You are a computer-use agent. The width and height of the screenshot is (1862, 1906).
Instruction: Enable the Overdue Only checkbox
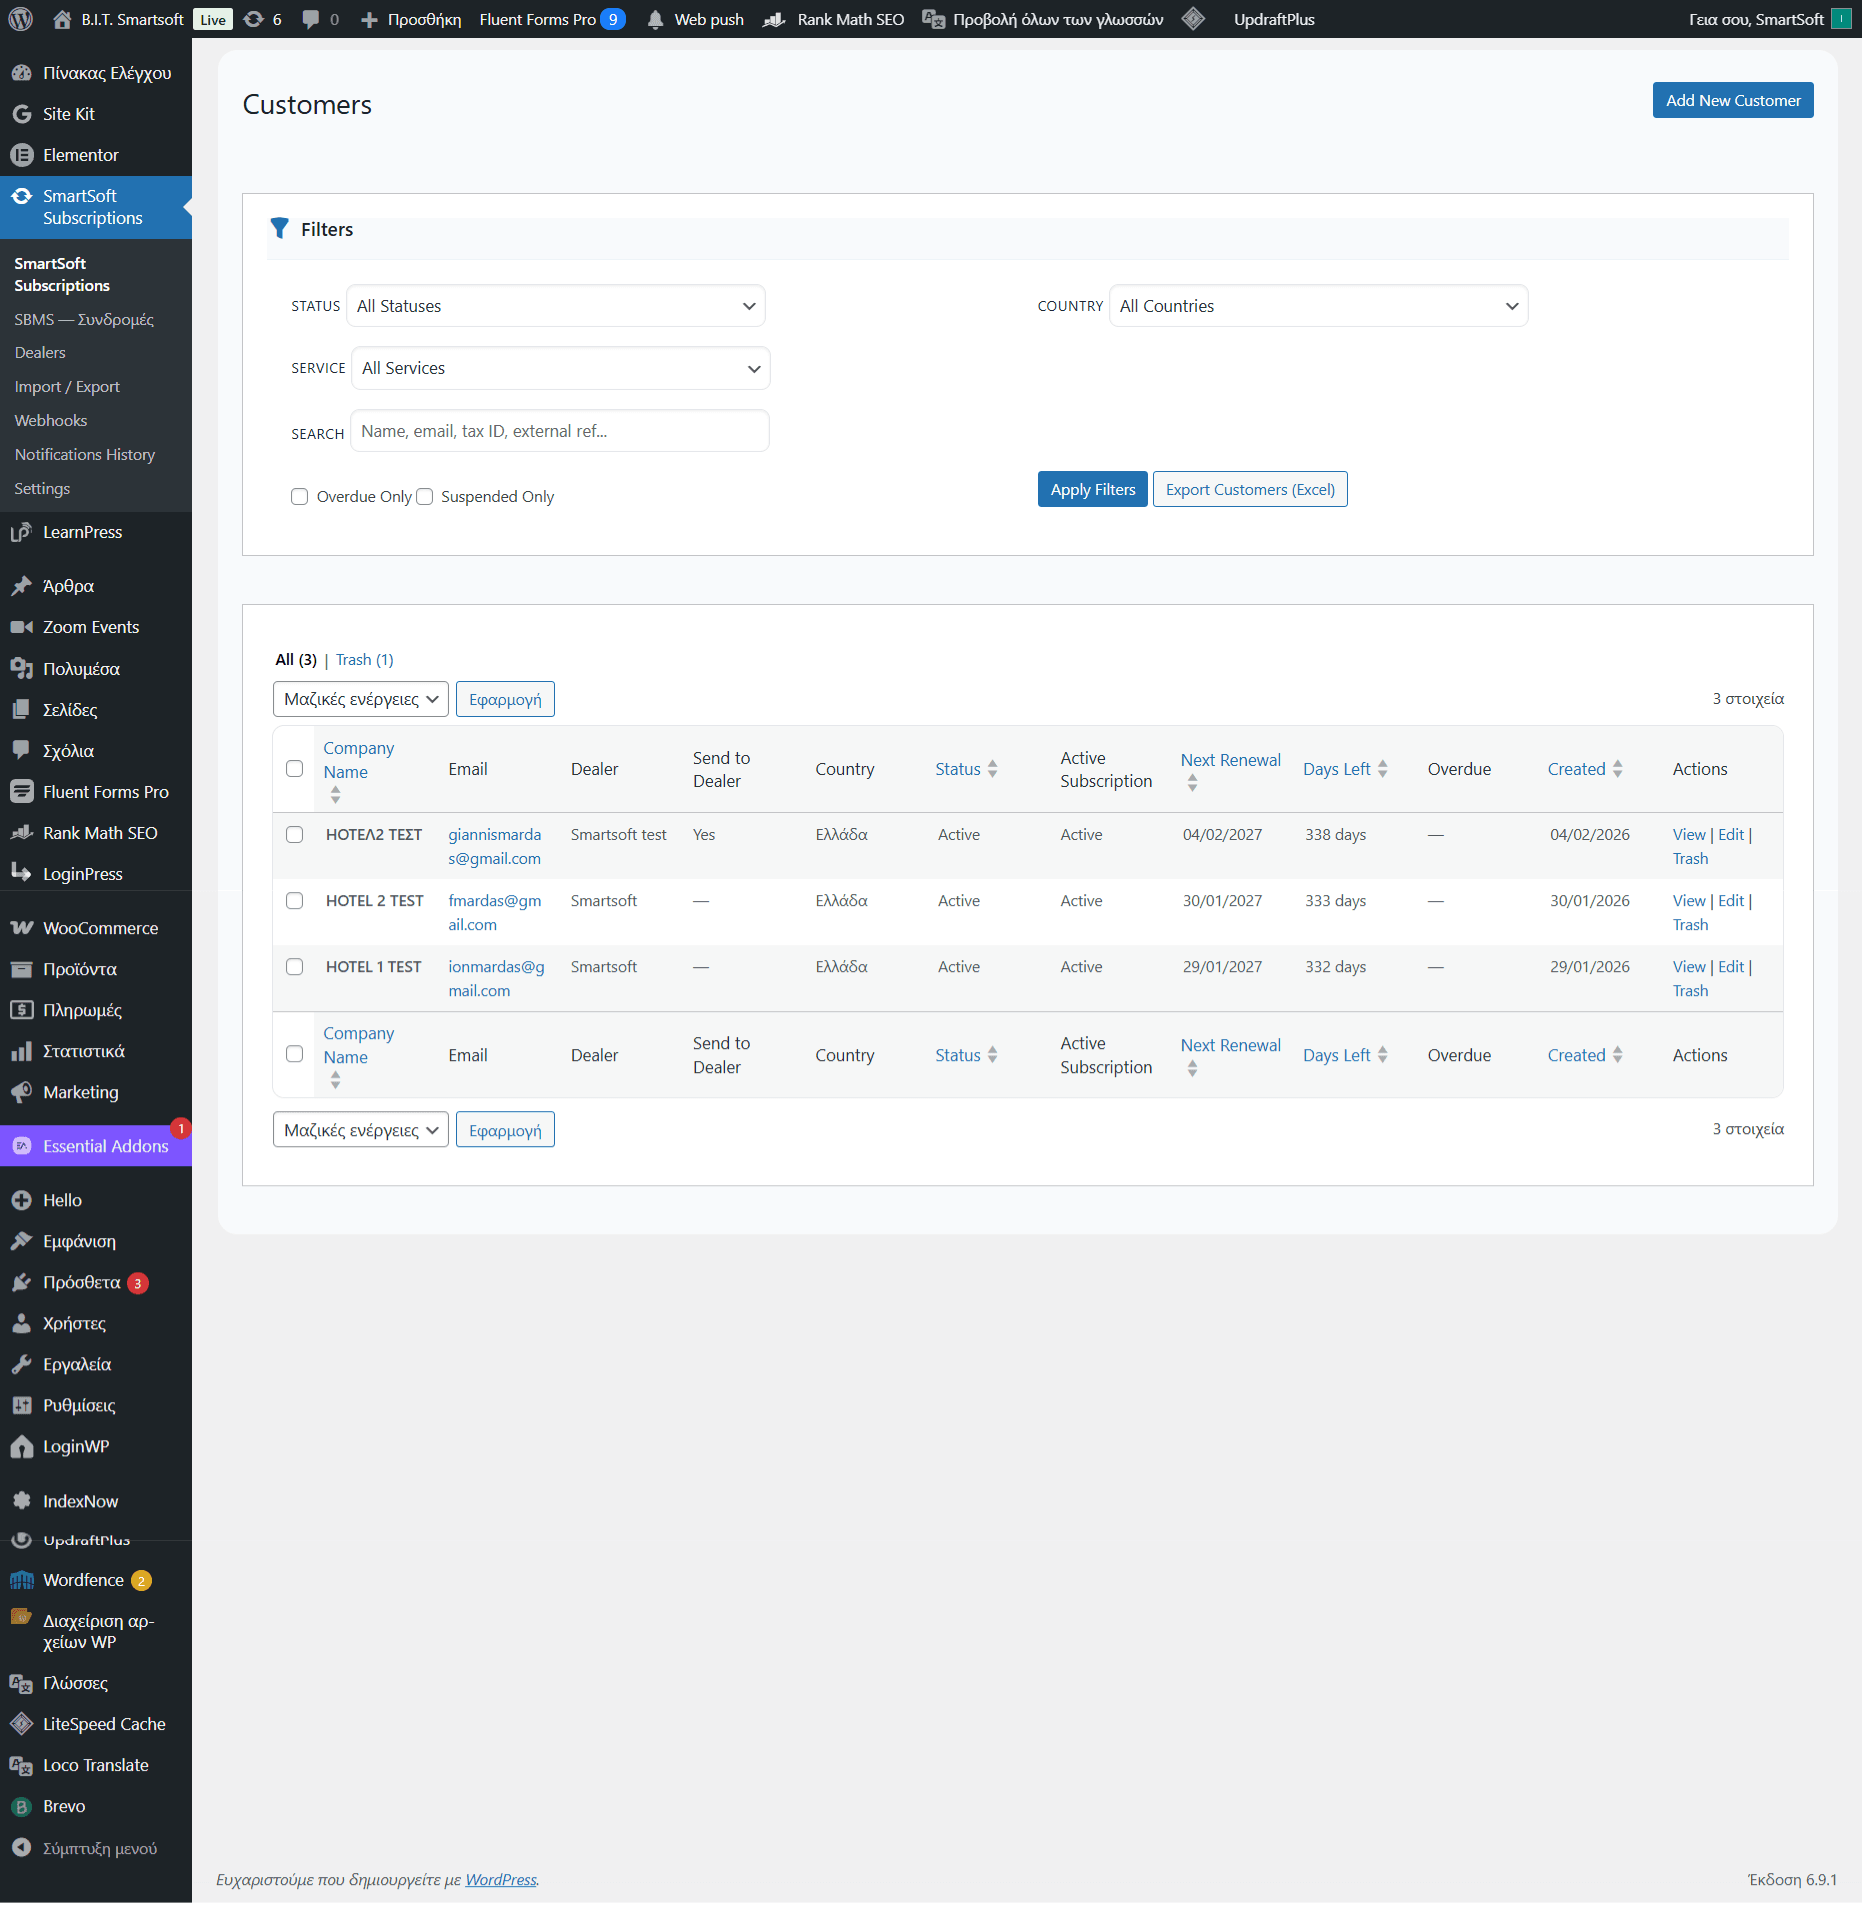(299, 497)
